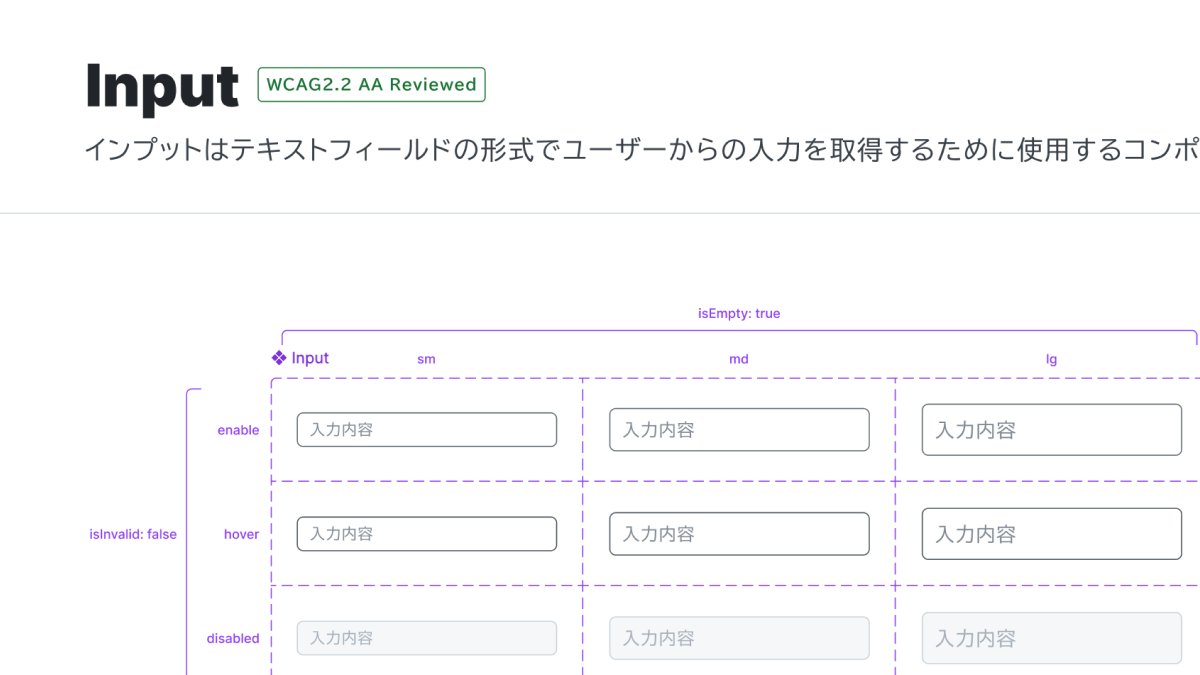Click the md column label
This screenshot has height=675, width=1200.
pyautogui.click(x=738, y=358)
